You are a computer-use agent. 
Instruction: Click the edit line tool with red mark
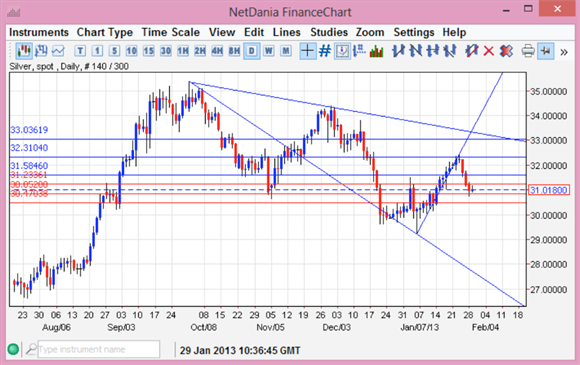[472, 51]
